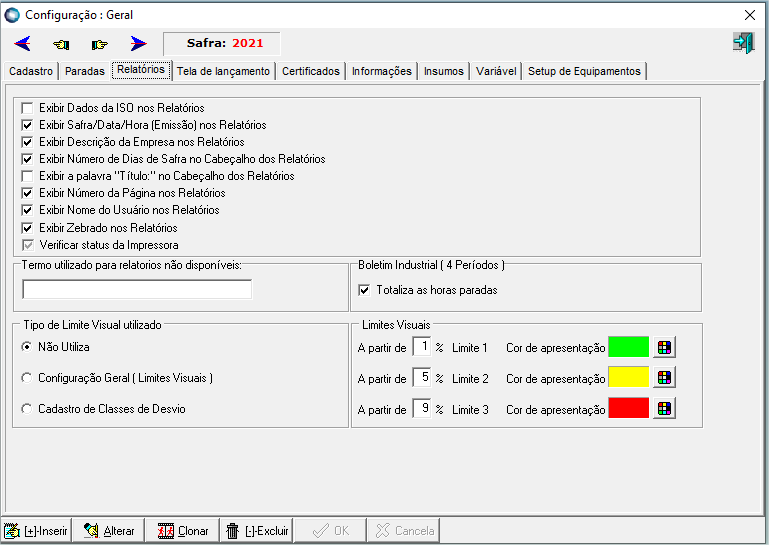Open the Certificados tab
Image resolution: width=769 pixels, height=545 pixels.
(x=311, y=71)
